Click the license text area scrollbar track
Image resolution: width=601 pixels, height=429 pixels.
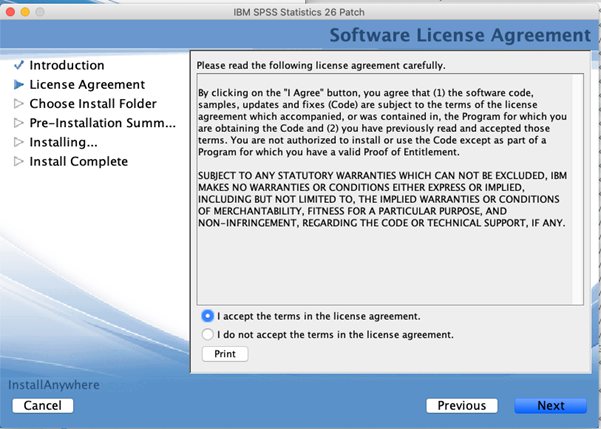point(578,189)
